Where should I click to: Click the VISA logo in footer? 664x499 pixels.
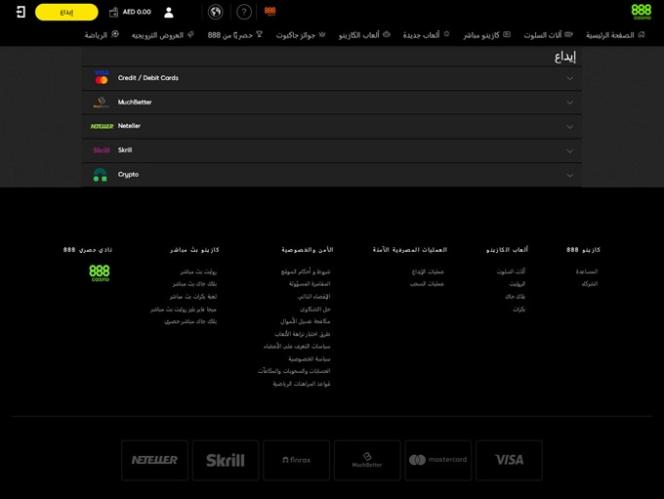coord(509,460)
